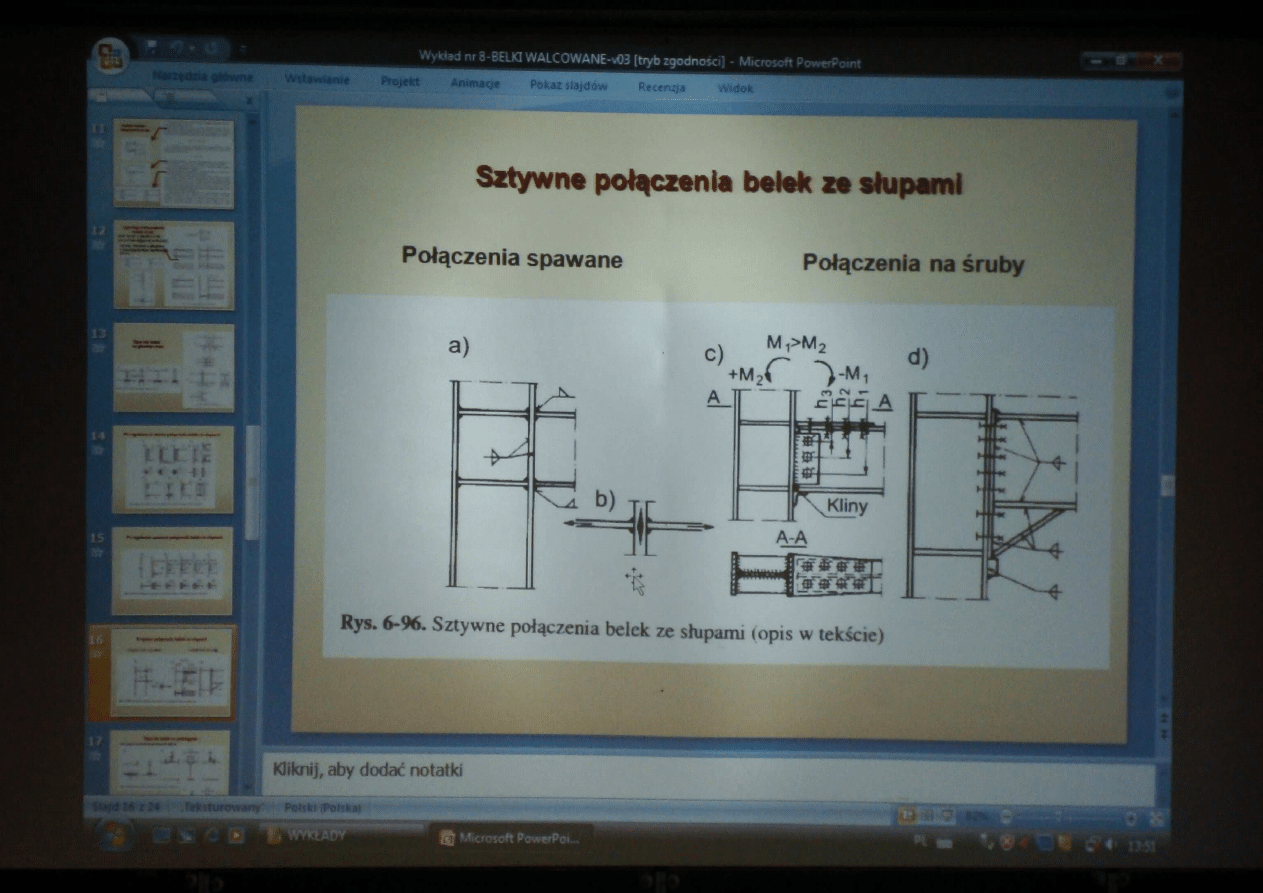Image resolution: width=1263 pixels, height=893 pixels.
Task: Switch to the Animacje ribbon tab
Action: click(x=475, y=84)
